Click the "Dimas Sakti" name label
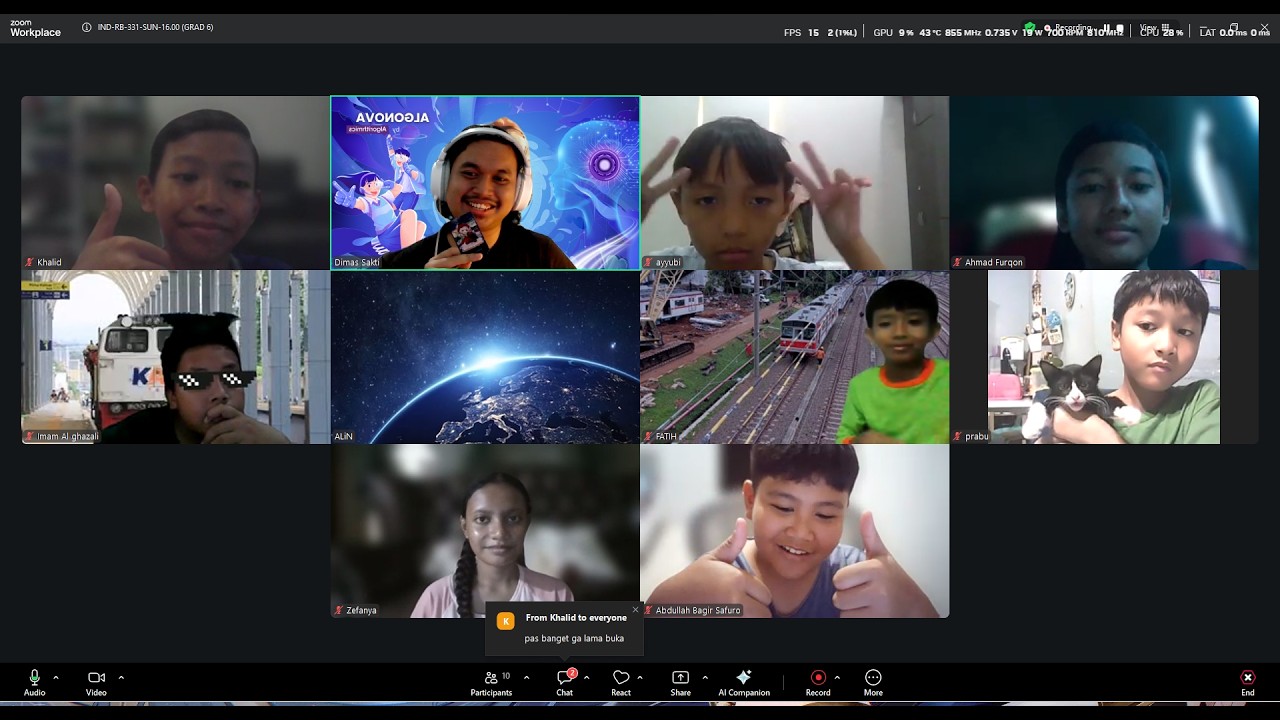Viewport: 1280px width, 720px height. [357, 263]
